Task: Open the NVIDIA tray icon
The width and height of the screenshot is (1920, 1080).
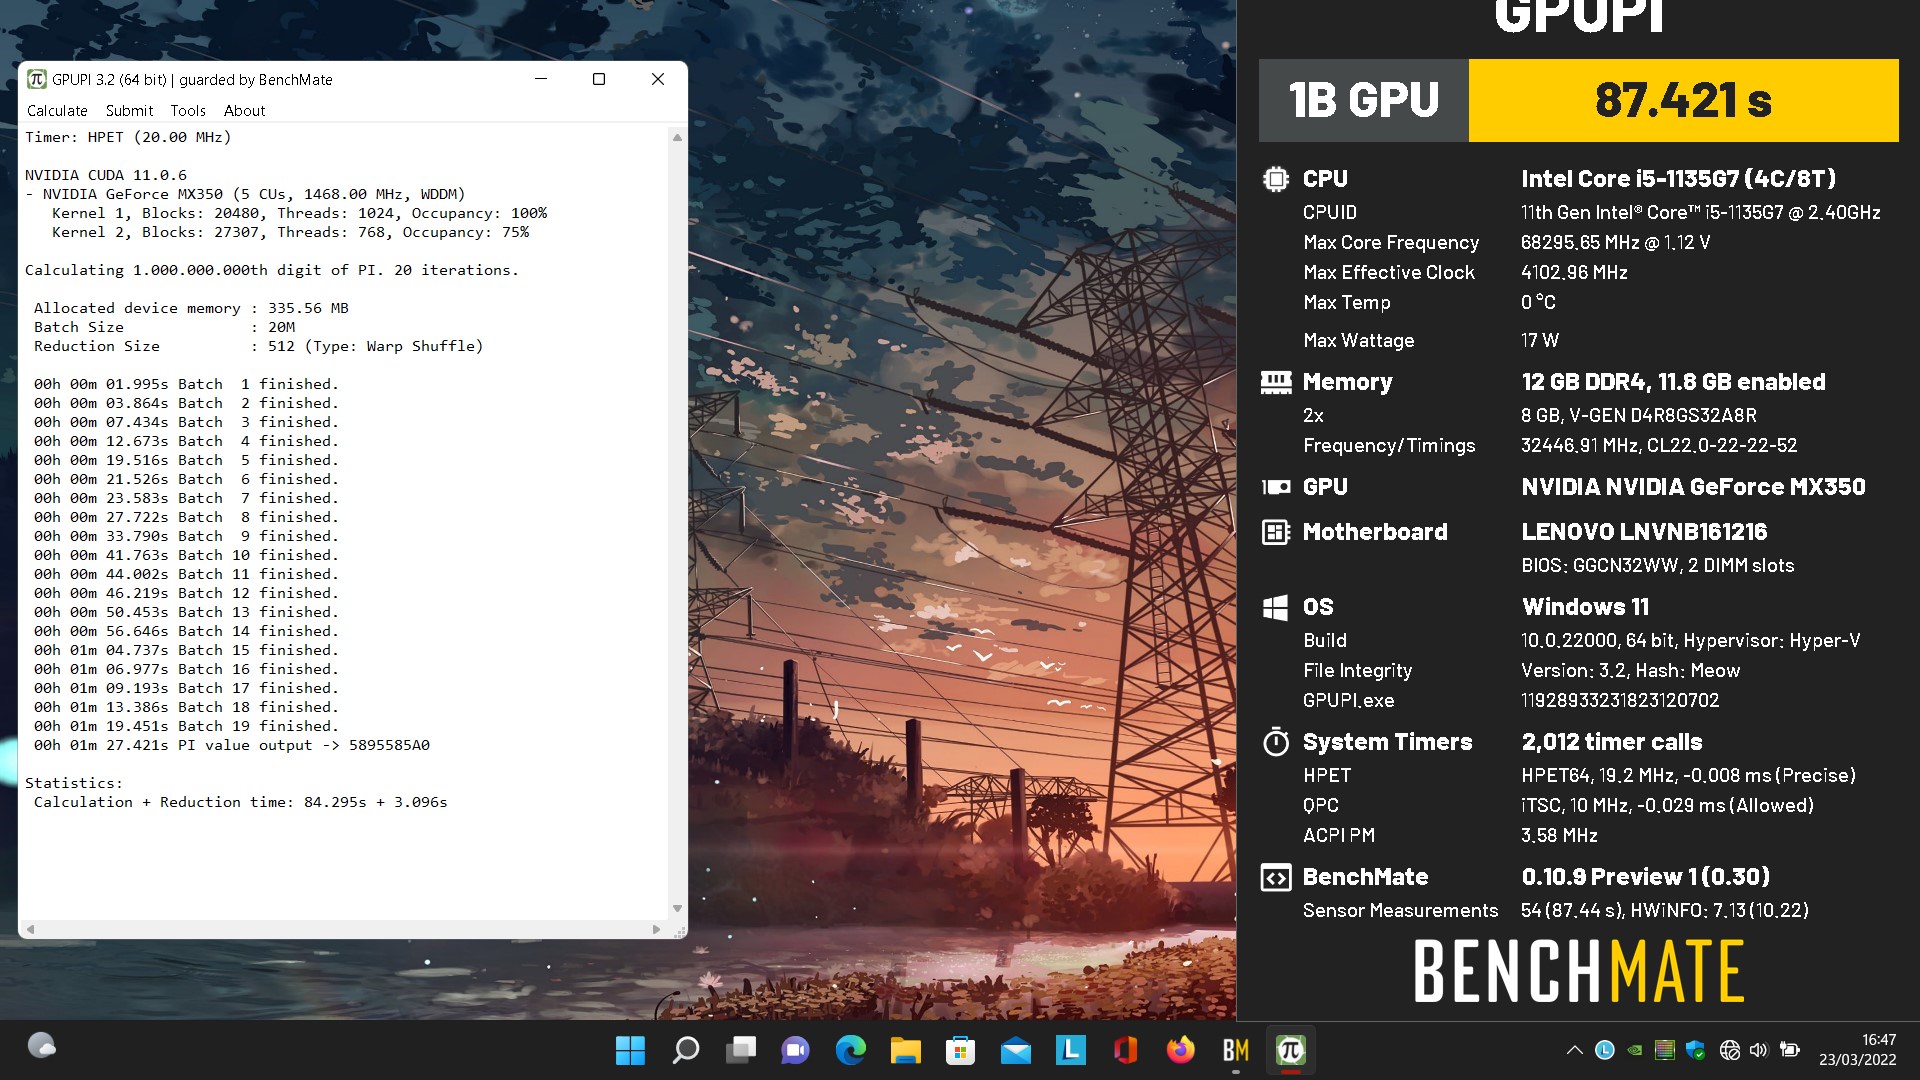Action: pyautogui.click(x=1635, y=1050)
